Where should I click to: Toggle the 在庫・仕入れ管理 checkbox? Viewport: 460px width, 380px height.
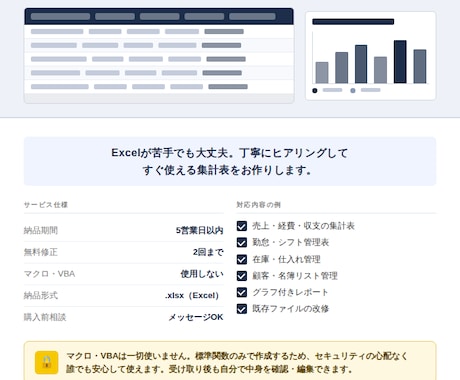[242, 259]
